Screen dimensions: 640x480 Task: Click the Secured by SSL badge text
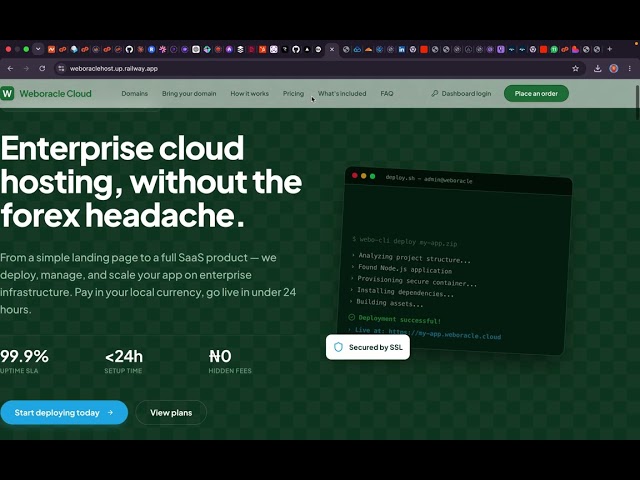click(x=376, y=347)
